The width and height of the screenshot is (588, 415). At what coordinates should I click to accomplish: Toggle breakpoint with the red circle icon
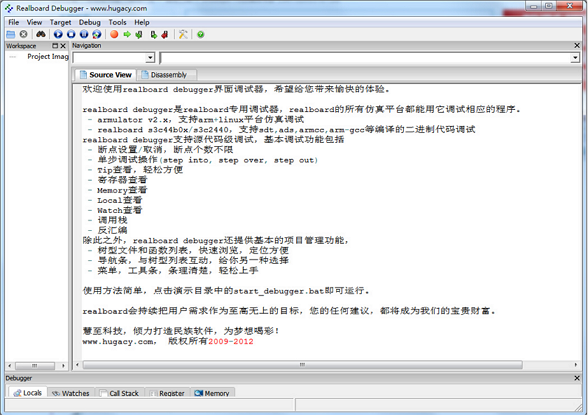[x=114, y=34]
